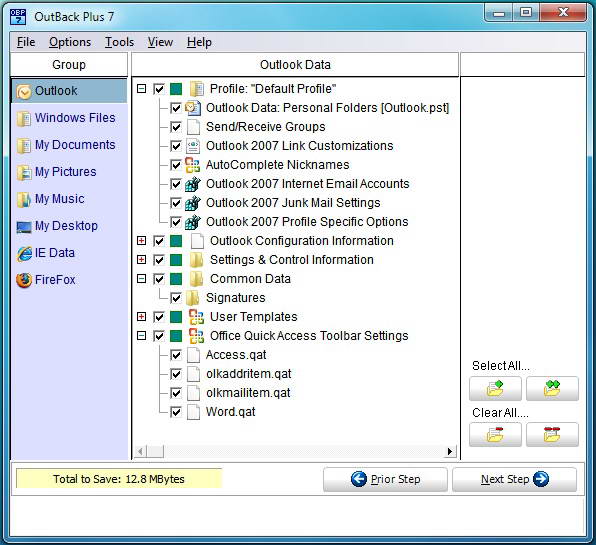Click the AutoComplete Nicknames Office icon
This screenshot has width=596, height=545.
(193, 165)
